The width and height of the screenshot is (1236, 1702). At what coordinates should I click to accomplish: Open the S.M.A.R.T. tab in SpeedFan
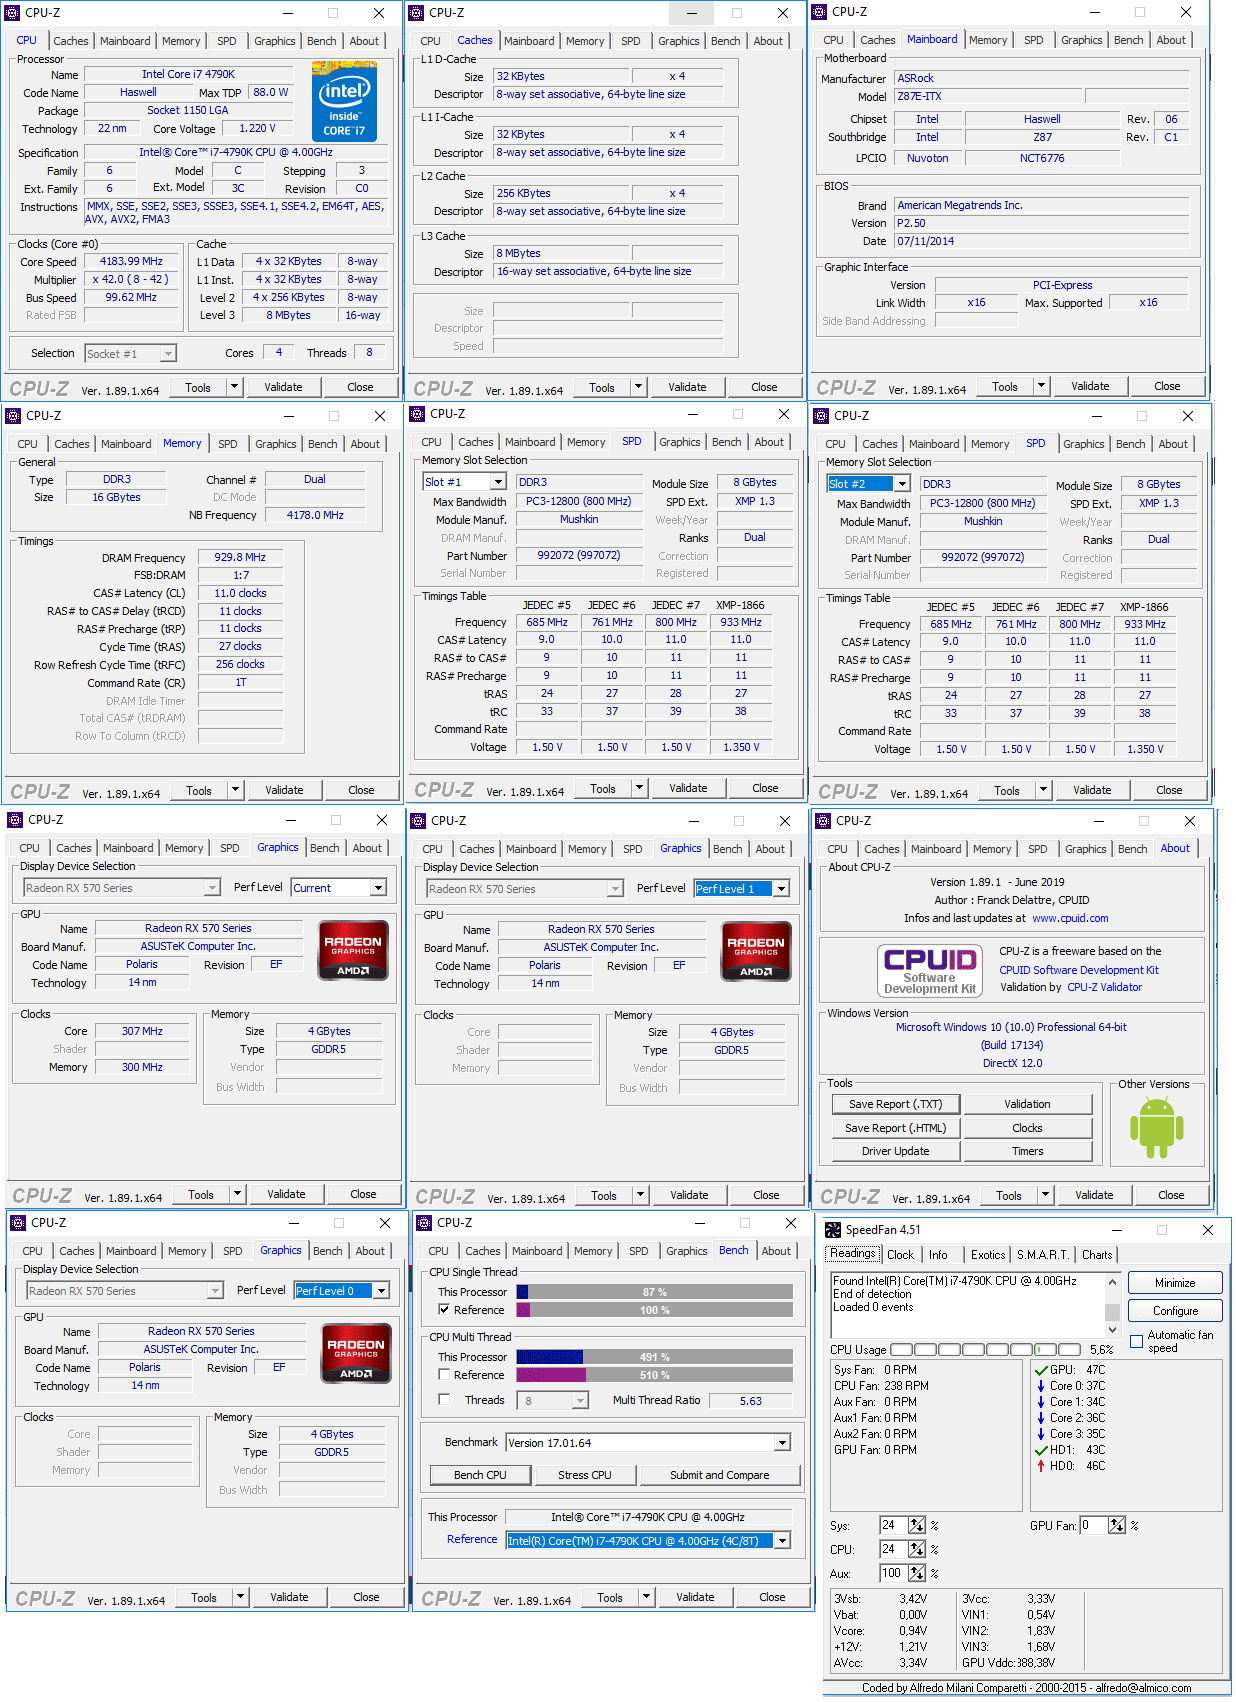[x=1043, y=1255]
